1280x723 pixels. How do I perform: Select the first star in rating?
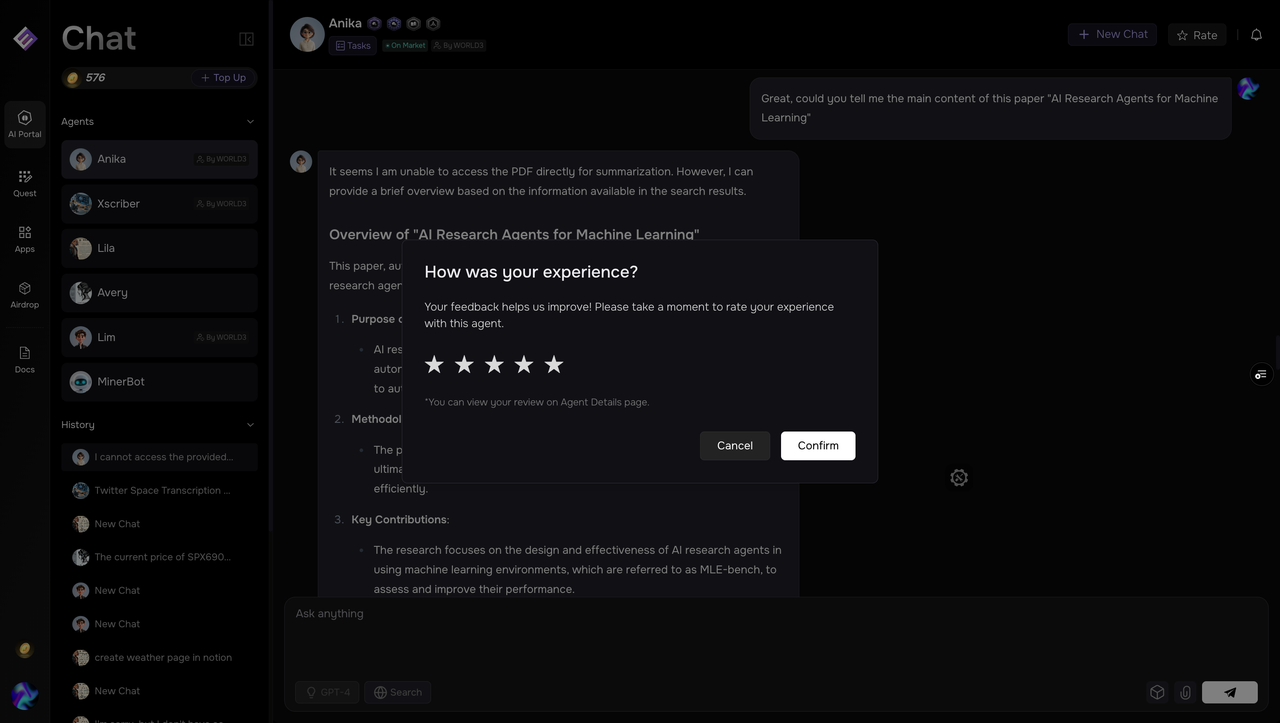[434, 365]
